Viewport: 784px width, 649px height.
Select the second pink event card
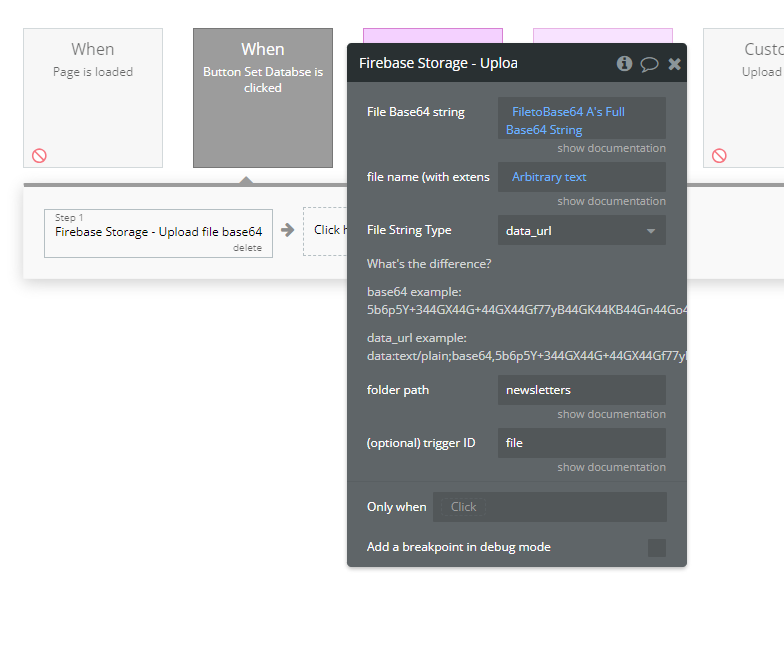point(603,36)
